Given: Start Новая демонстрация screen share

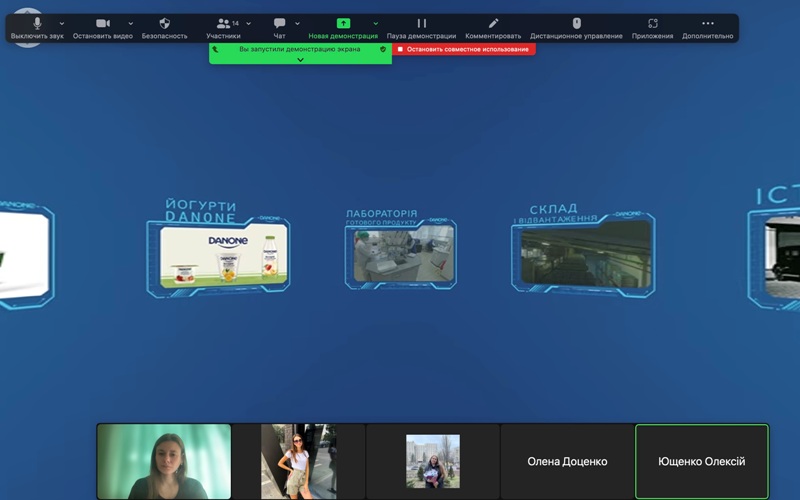Looking at the screenshot, I should tap(343, 28).
